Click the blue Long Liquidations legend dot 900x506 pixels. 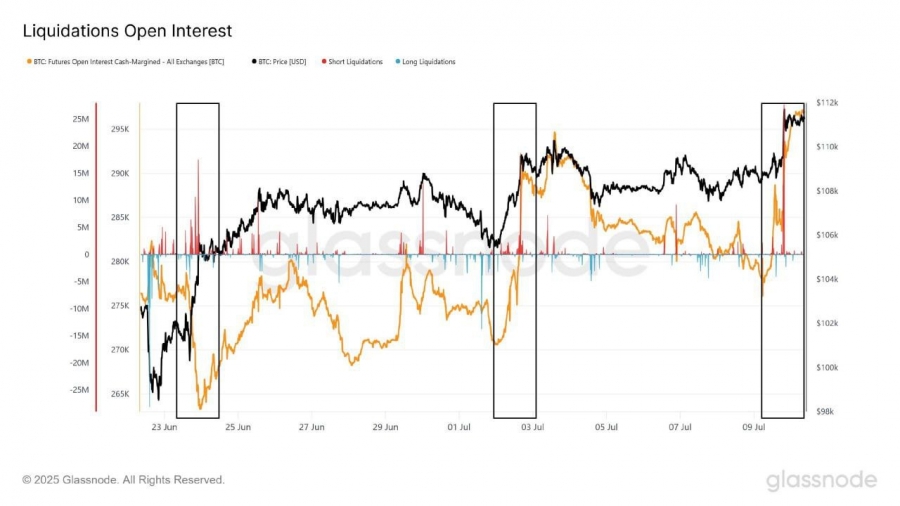398,61
